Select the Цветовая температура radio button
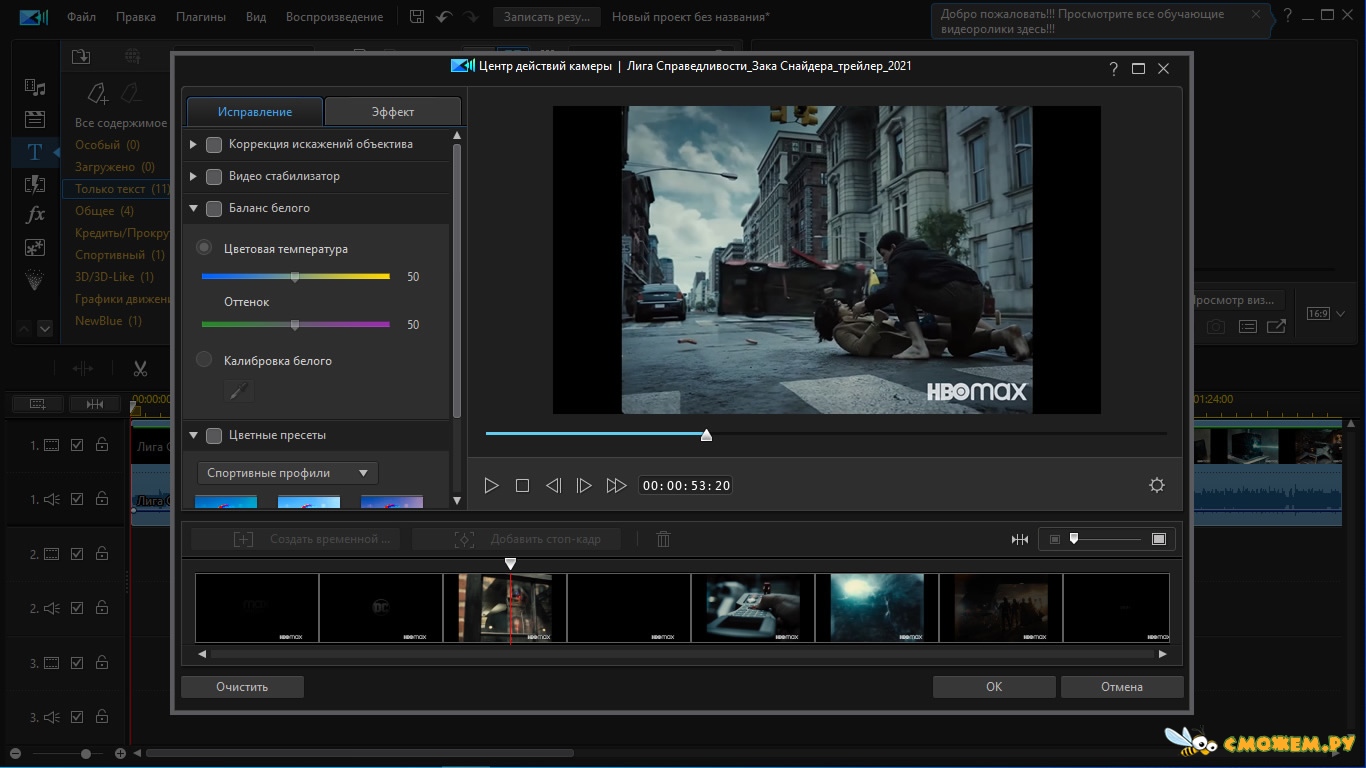 click(204, 247)
